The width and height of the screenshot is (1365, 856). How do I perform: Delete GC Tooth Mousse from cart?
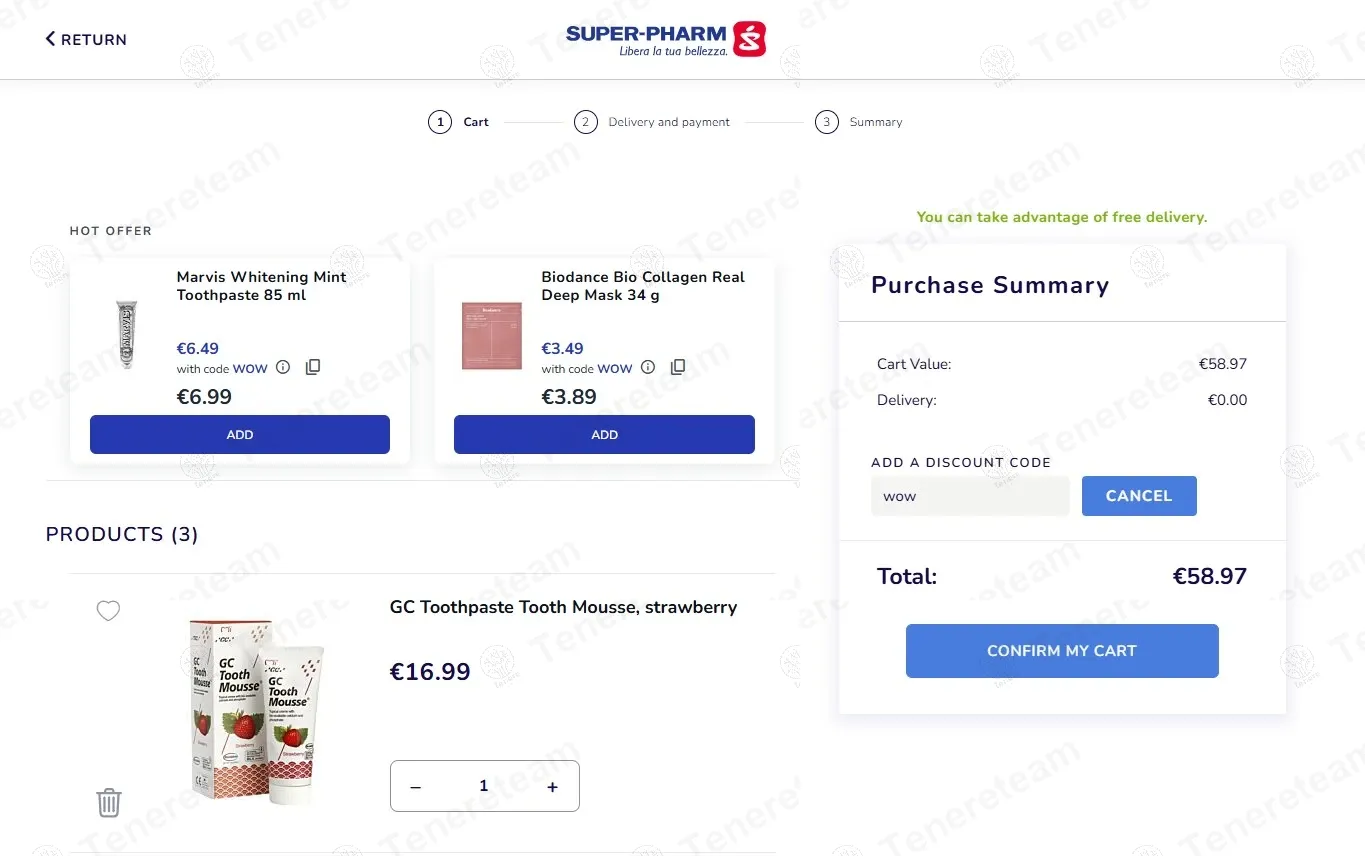click(108, 802)
